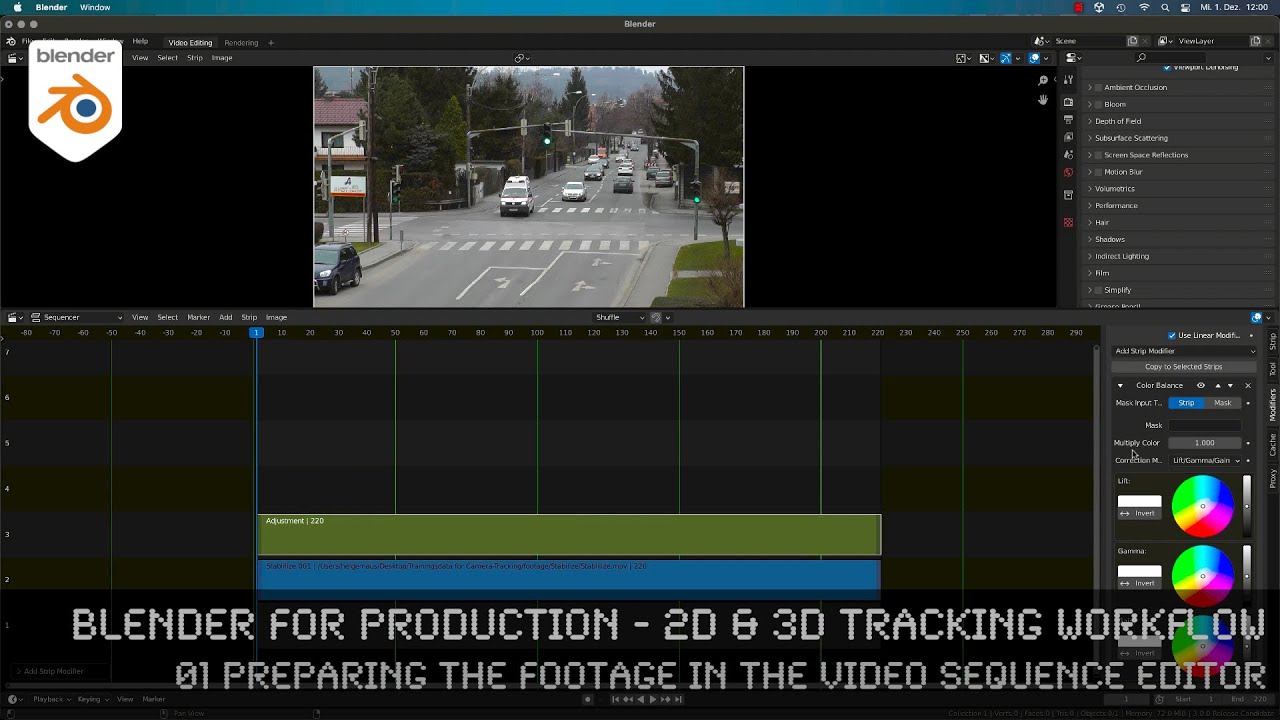The image size is (1280, 720).
Task: Click the preview zoom magnifier icon
Action: point(1043,80)
